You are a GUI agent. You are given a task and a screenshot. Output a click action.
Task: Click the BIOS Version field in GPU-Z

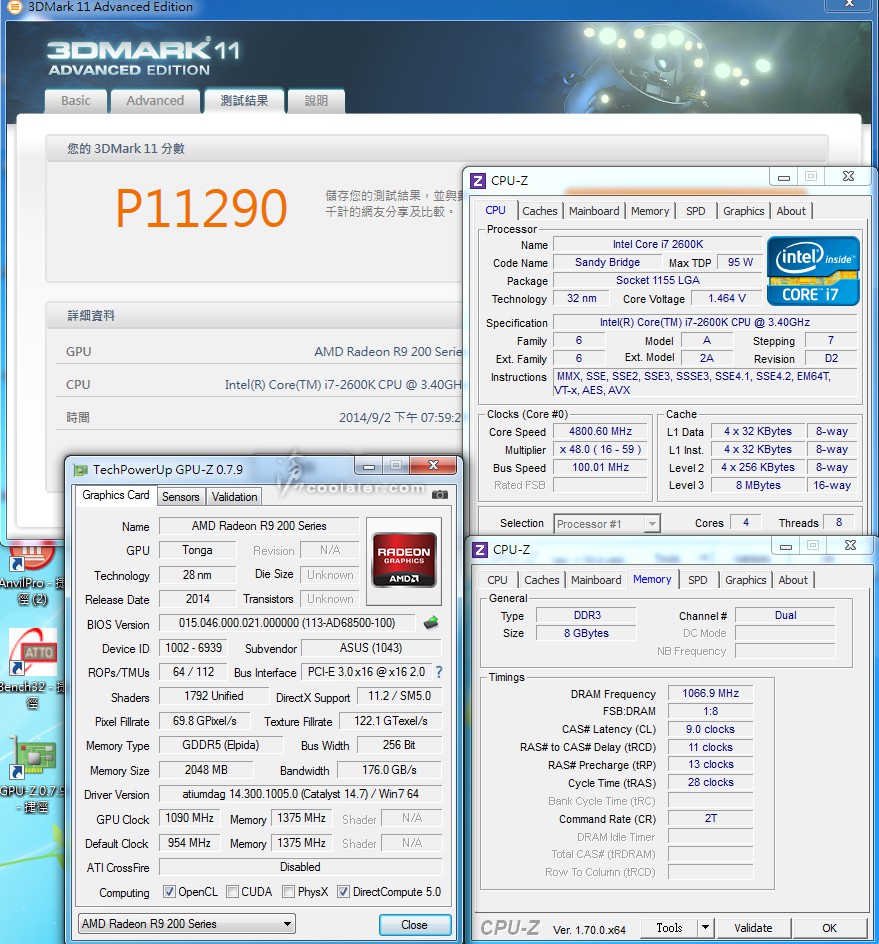tap(287, 623)
